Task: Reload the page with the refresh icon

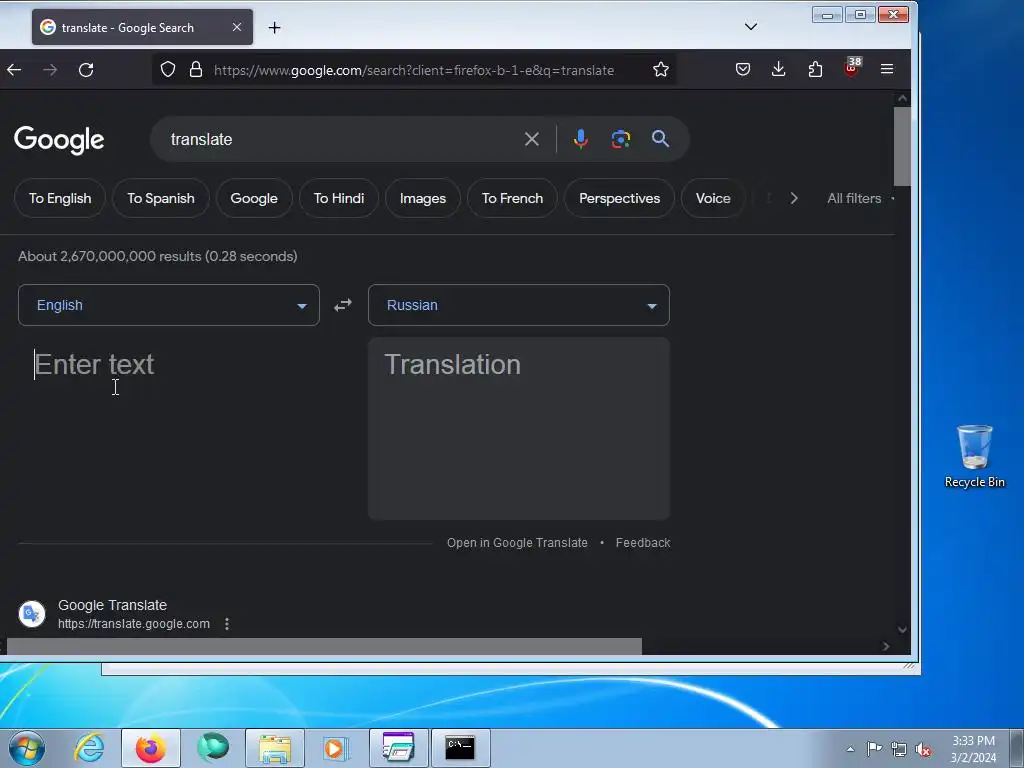Action: [86, 69]
